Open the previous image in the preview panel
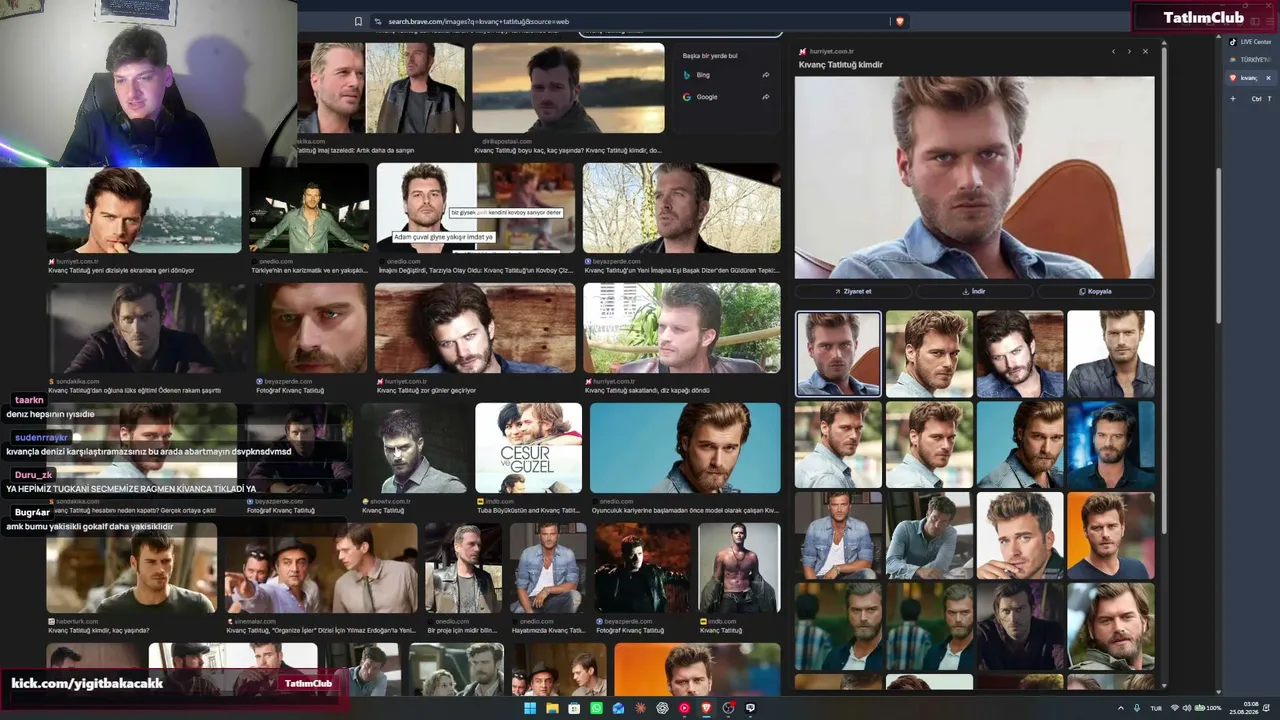Image resolution: width=1280 pixels, height=720 pixels. (1113, 51)
